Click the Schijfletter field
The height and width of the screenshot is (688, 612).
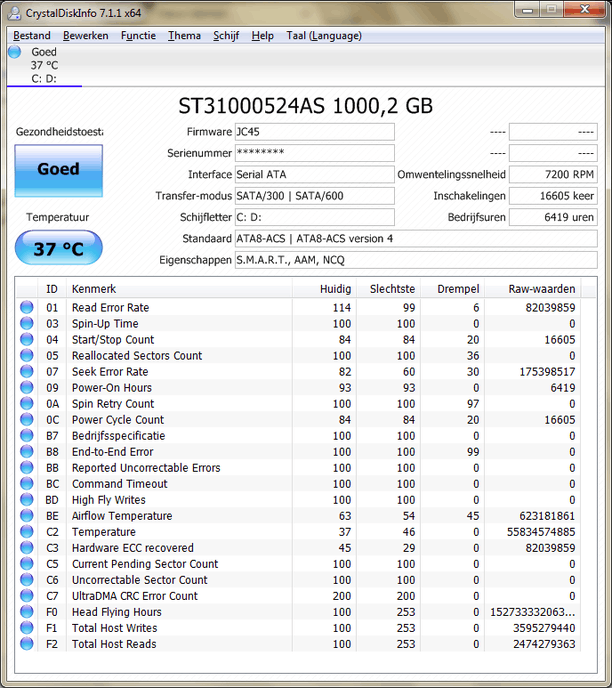point(315,217)
